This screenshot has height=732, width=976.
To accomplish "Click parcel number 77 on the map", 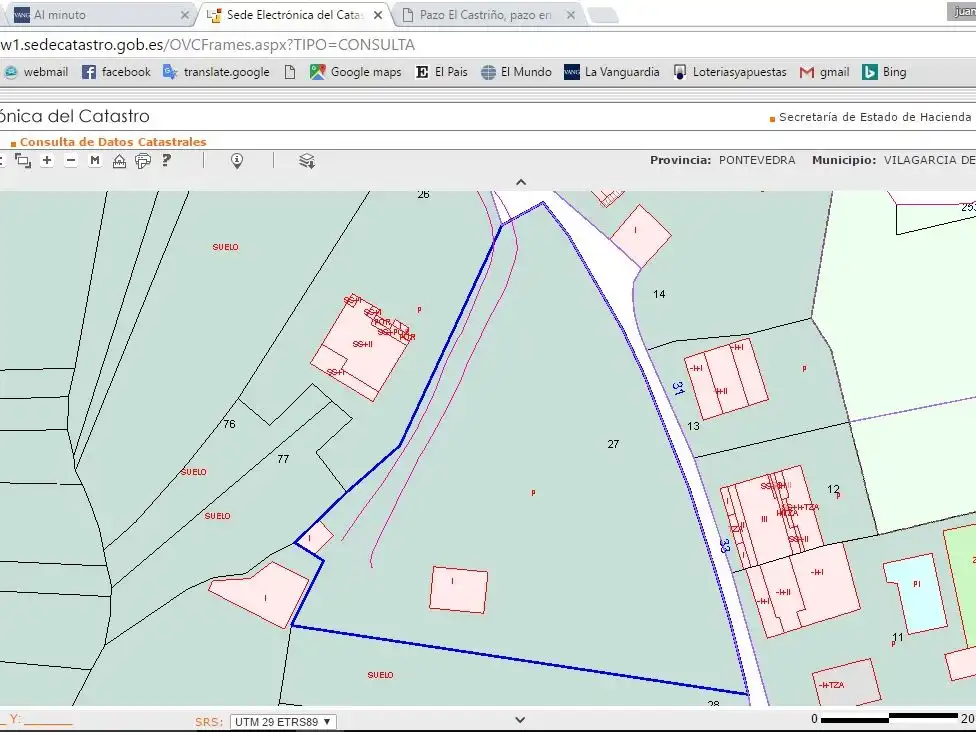I will coord(283,459).
